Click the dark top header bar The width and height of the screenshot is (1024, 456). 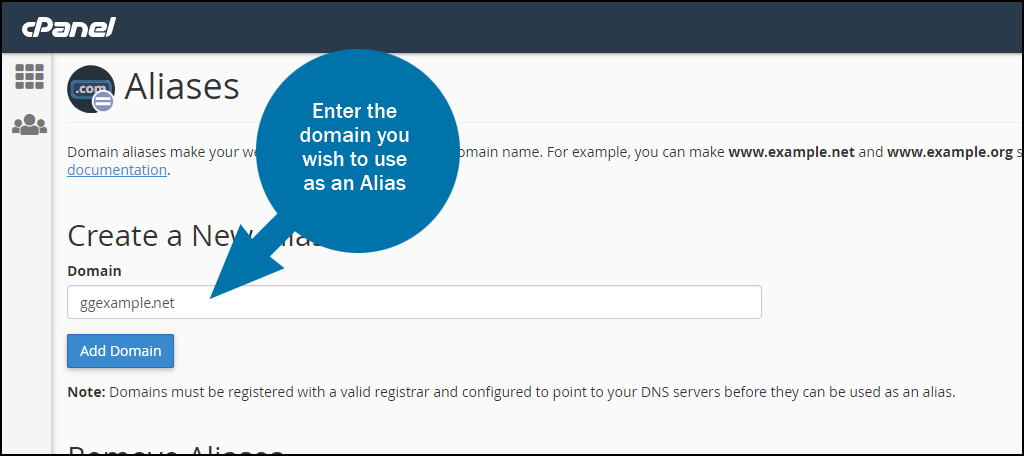(x=512, y=27)
